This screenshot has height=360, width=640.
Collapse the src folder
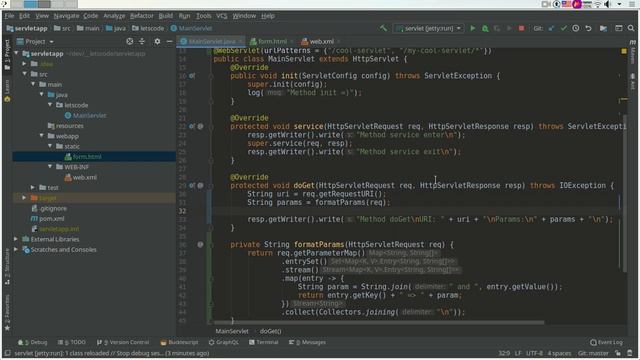(24, 74)
